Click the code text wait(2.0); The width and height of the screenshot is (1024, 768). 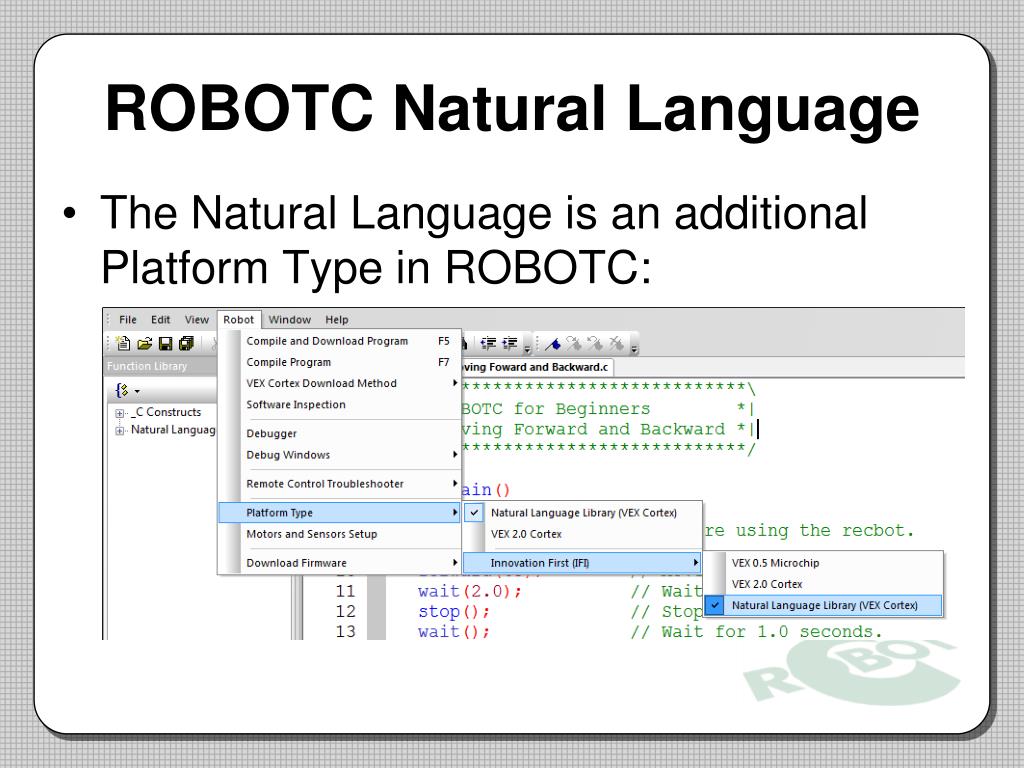tap(470, 592)
